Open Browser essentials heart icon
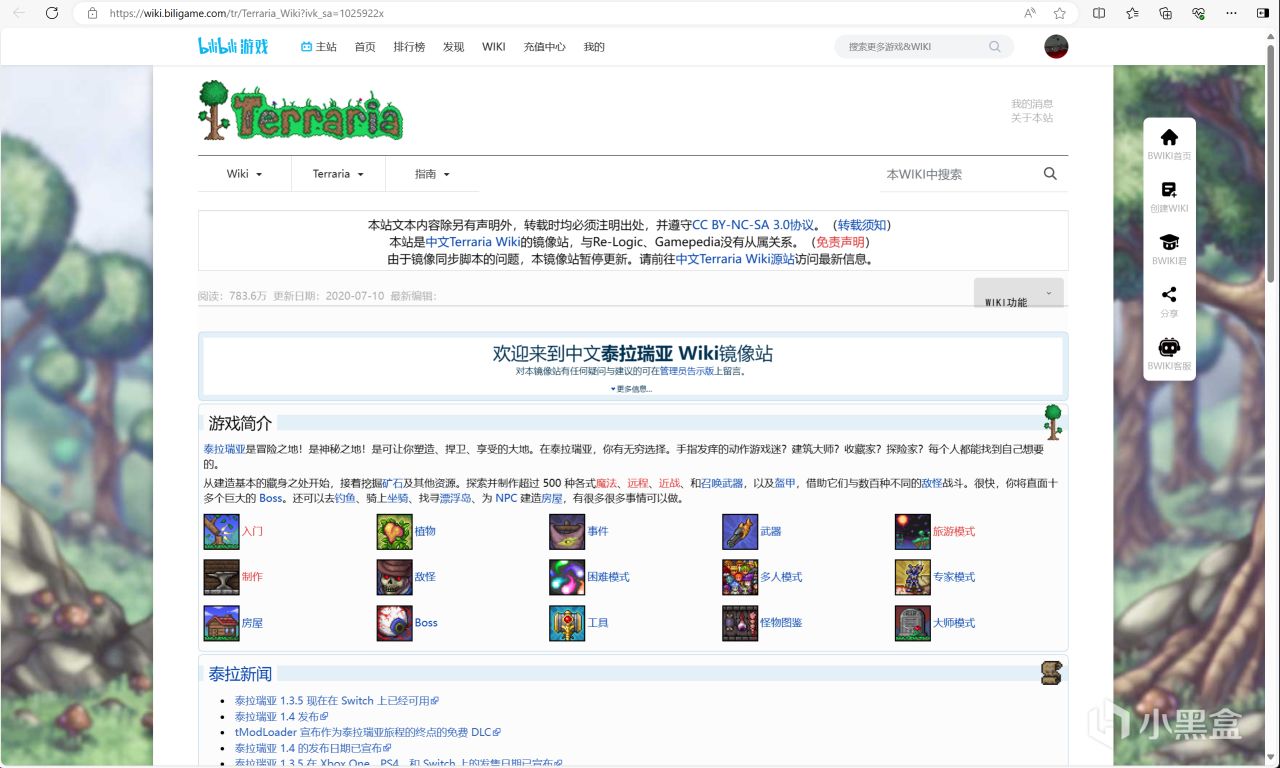The height and width of the screenshot is (768, 1280). (1198, 13)
